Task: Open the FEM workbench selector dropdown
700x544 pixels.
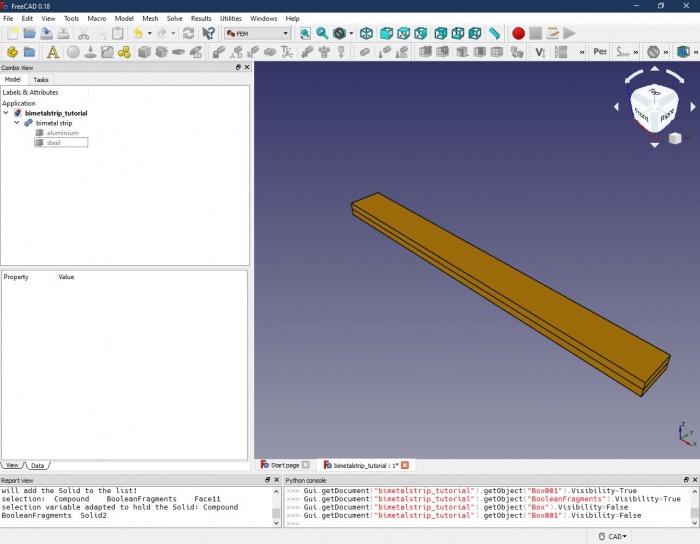Action: pyautogui.click(x=257, y=33)
